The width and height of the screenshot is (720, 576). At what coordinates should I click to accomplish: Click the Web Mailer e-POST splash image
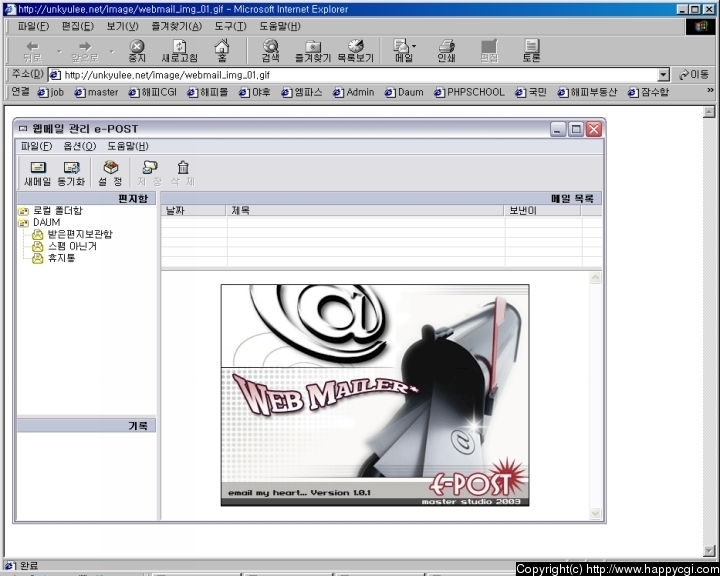(x=375, y=395)
